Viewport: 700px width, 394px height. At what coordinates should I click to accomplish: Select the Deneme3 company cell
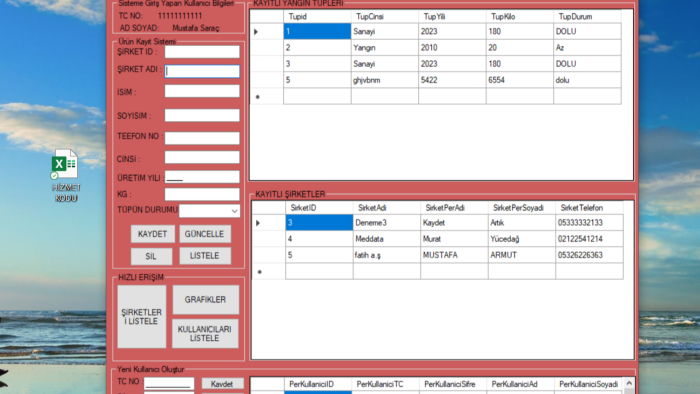(x=387, y=223)
